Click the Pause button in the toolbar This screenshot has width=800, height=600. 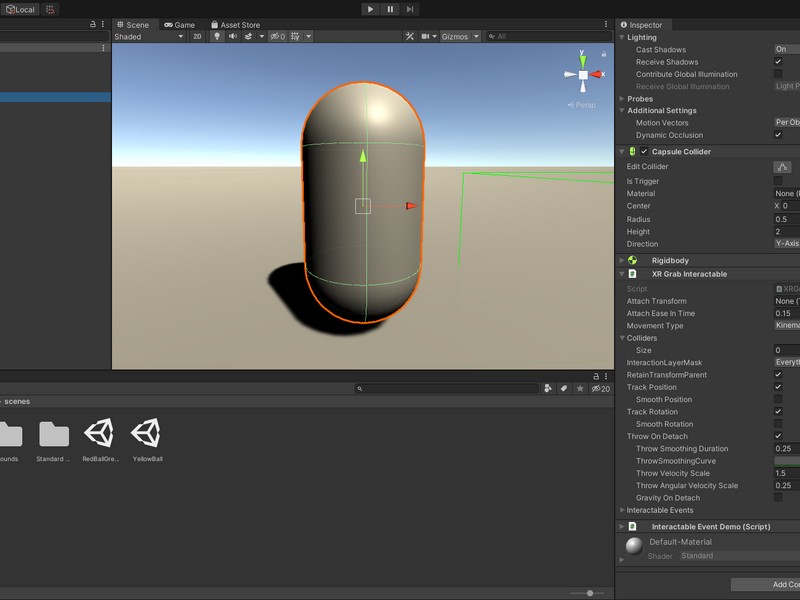coord(390,9)
